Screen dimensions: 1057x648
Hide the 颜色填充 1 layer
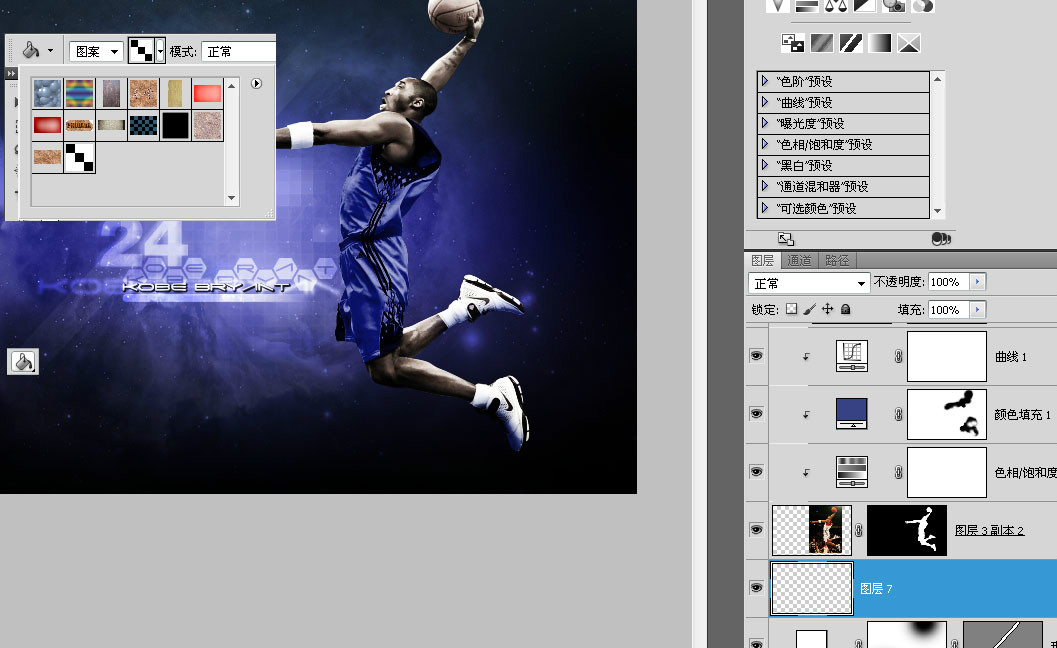(756, 413)
